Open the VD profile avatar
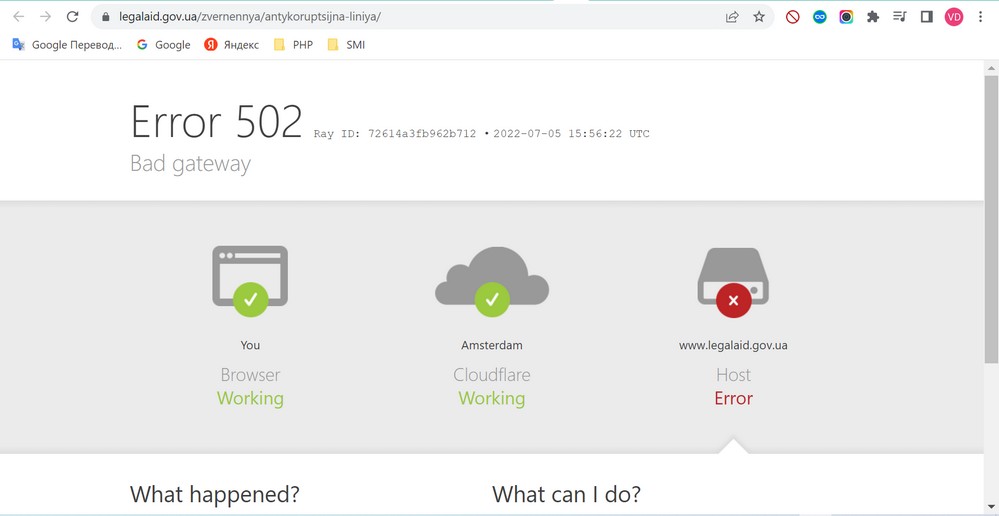 954,17
